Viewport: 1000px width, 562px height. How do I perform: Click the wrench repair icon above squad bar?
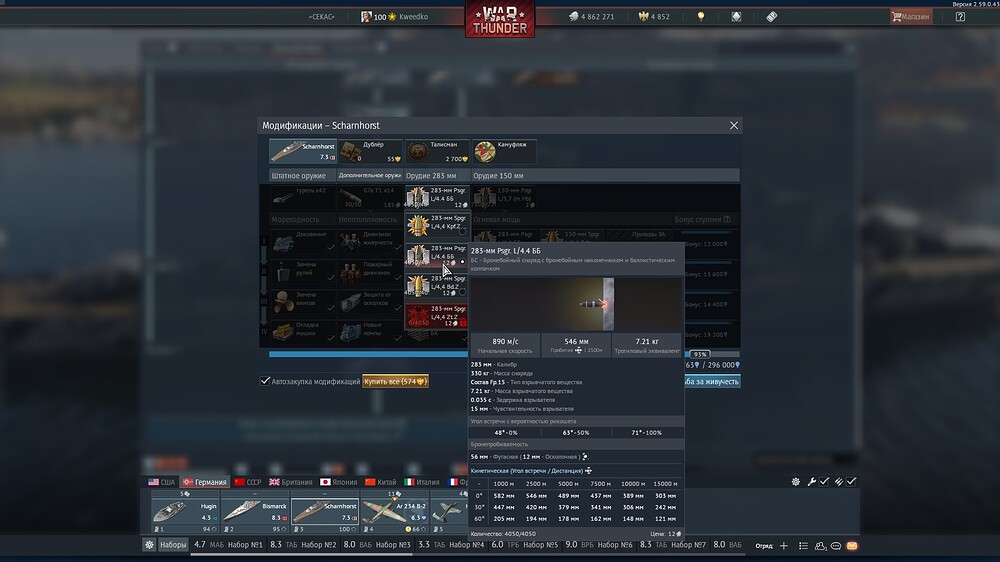pyautogui.click(x=811, y=482)
